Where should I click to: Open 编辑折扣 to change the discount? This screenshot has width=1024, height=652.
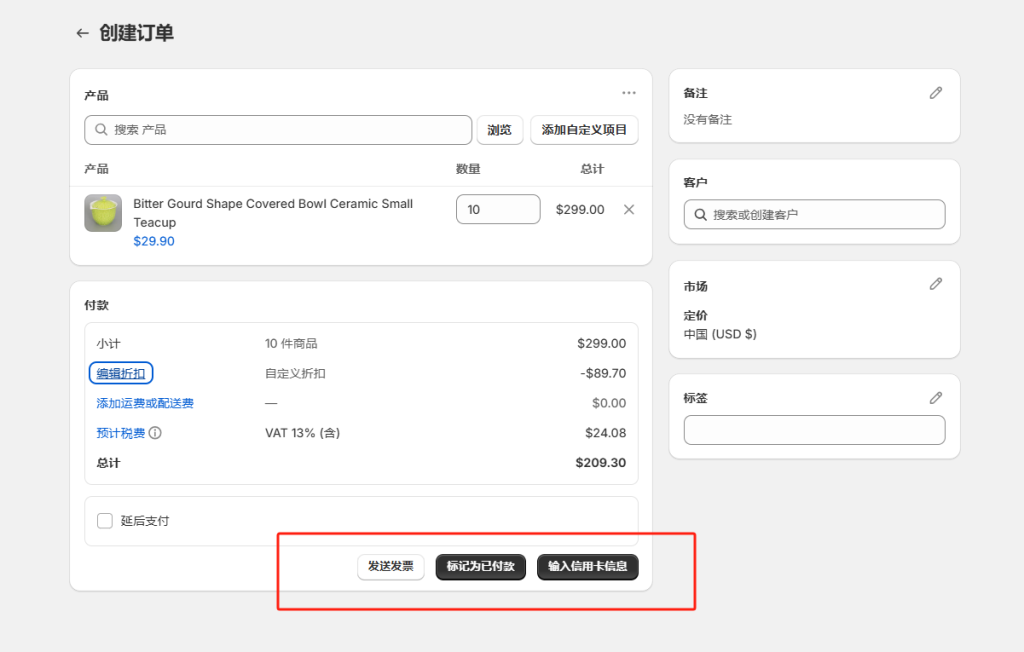pyautogui.click(x=120, y=372)
